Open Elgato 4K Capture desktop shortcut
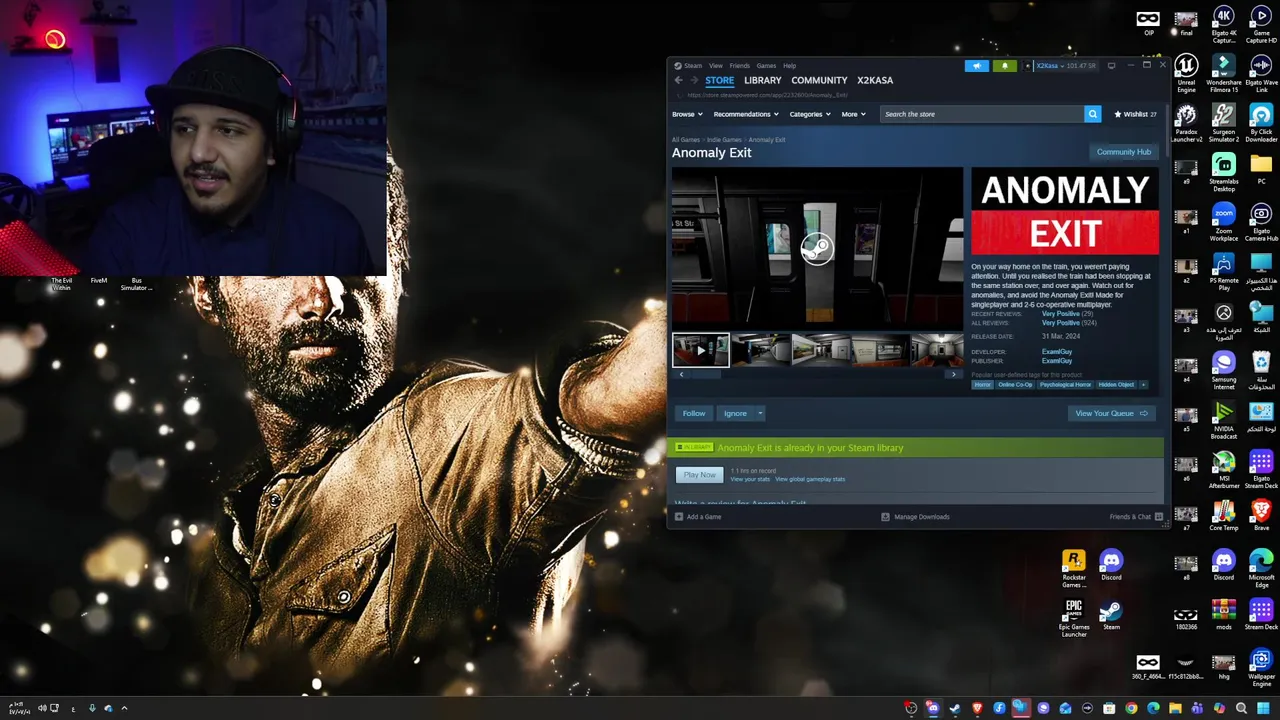 click(x=1223, y=24)
